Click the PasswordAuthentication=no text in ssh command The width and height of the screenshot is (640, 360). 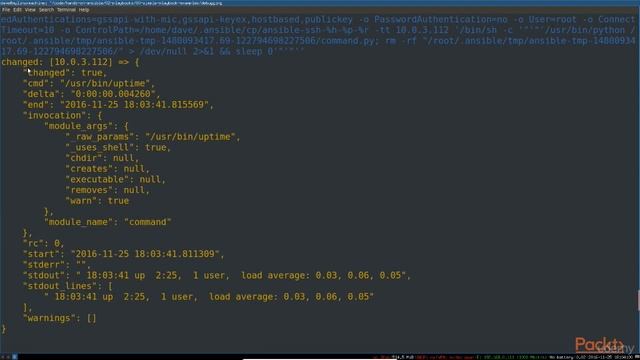441,20
